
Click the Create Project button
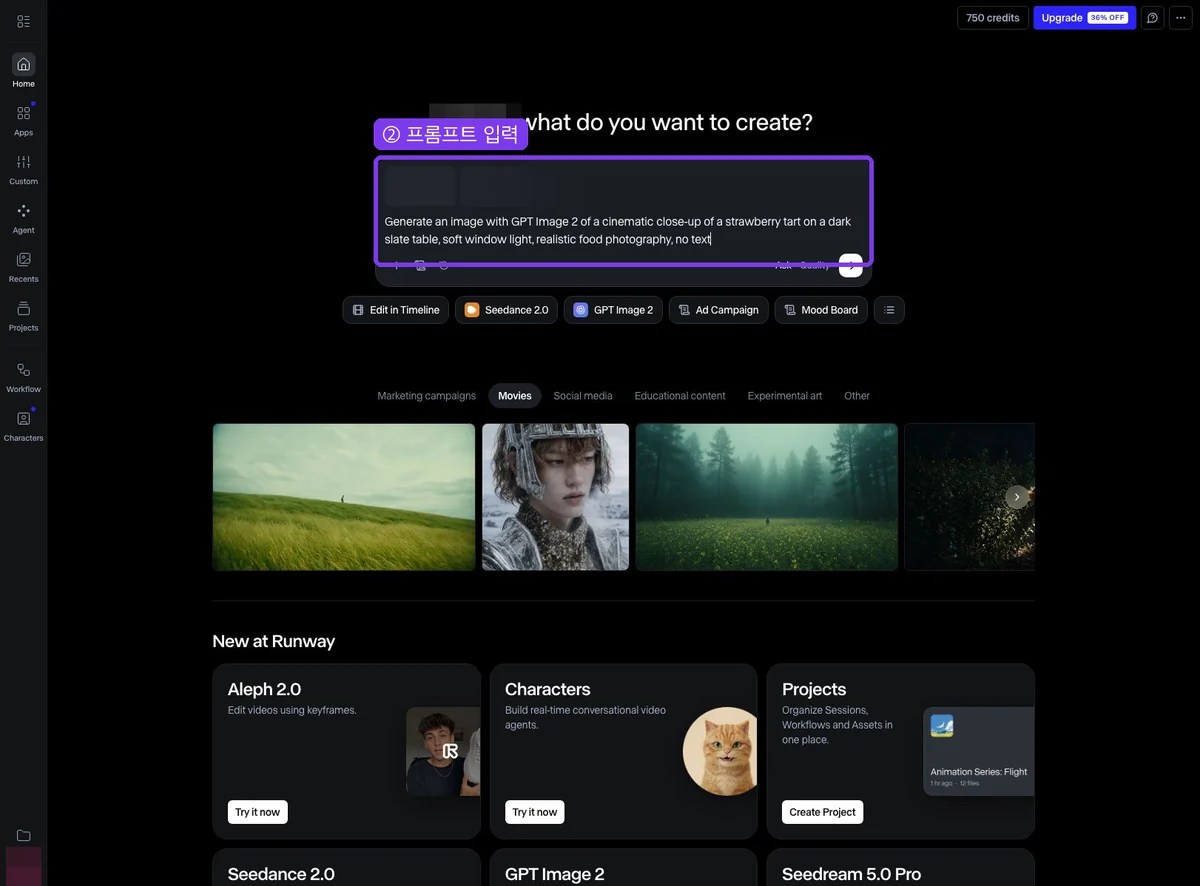tap(823, 812)
